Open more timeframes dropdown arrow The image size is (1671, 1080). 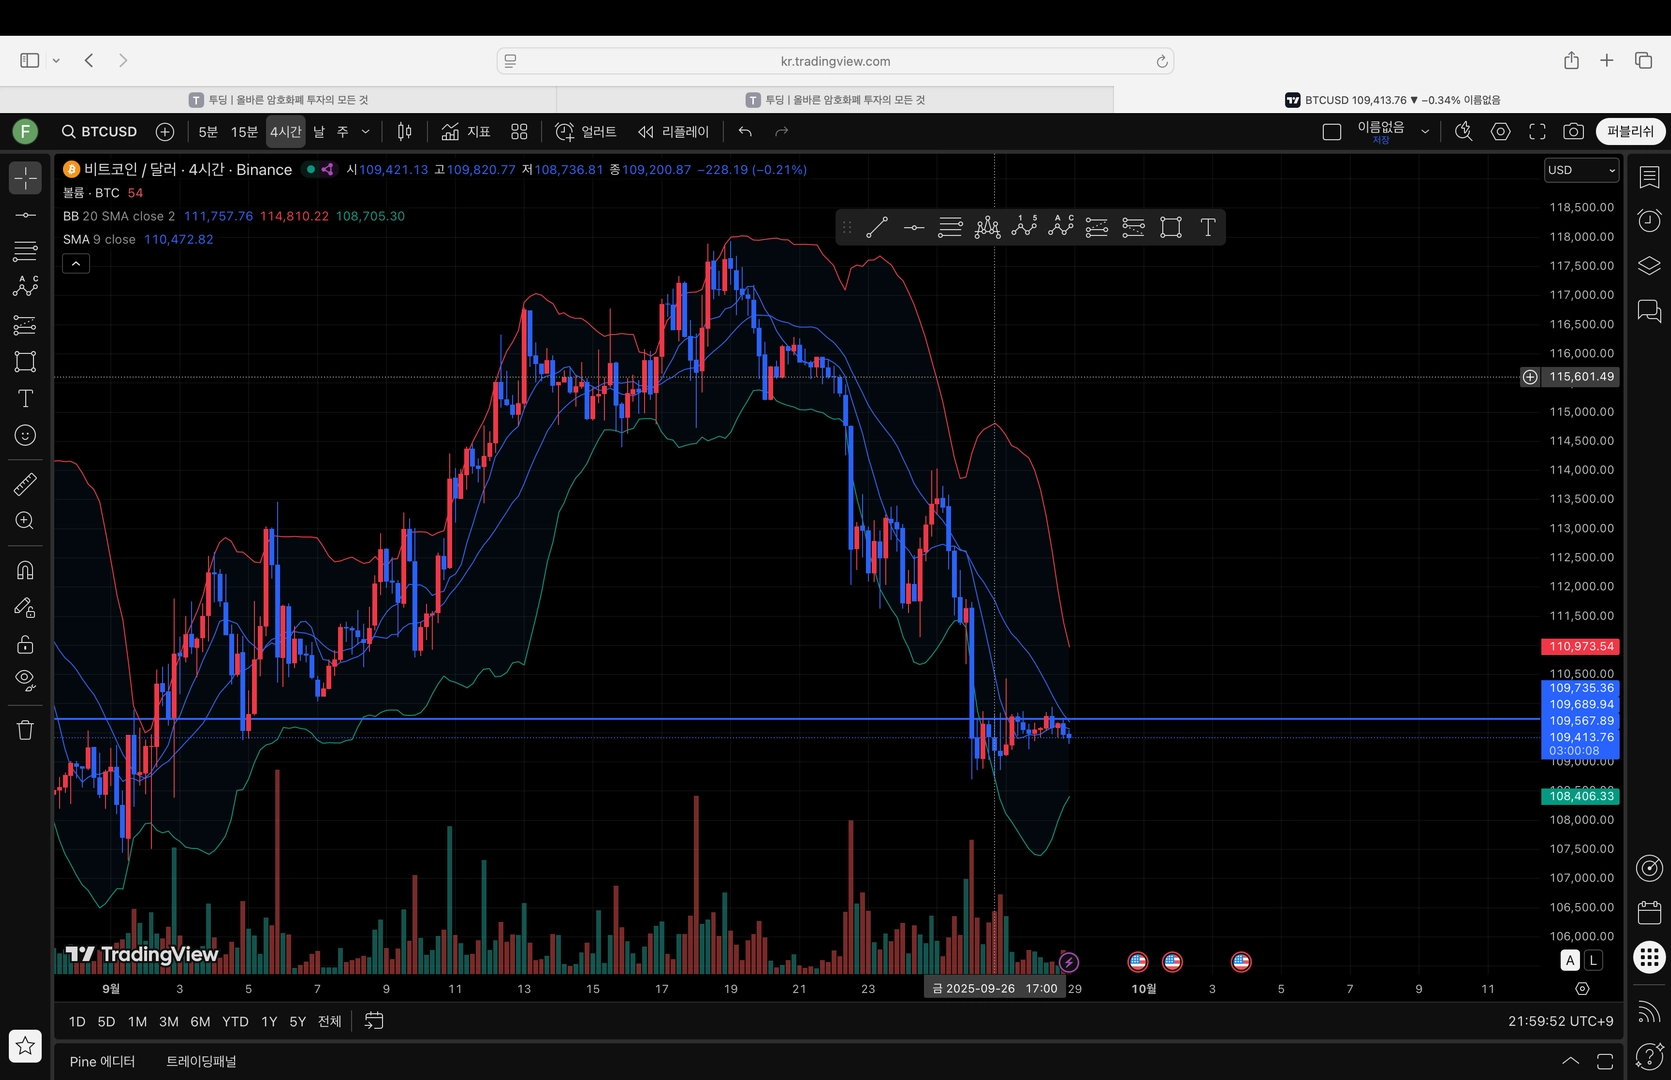(x=365, y=132)
